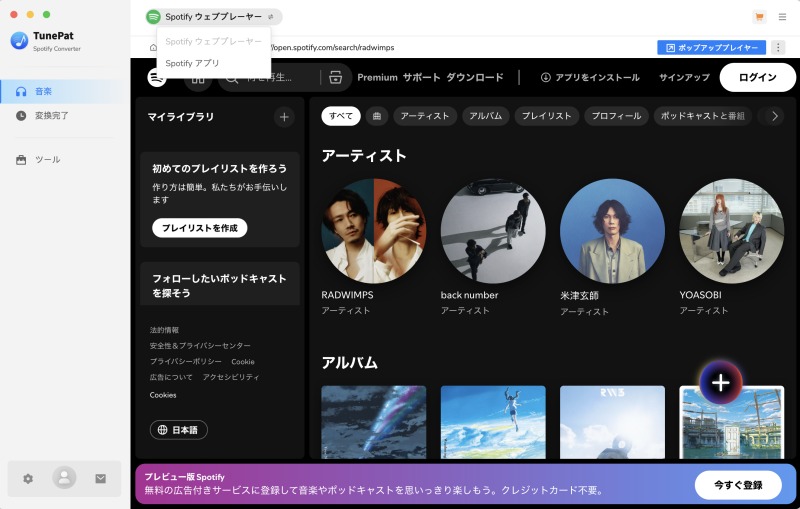800x509 pixels.
Task: Open the first album cover with comet
Action: (x=374, y=422)
